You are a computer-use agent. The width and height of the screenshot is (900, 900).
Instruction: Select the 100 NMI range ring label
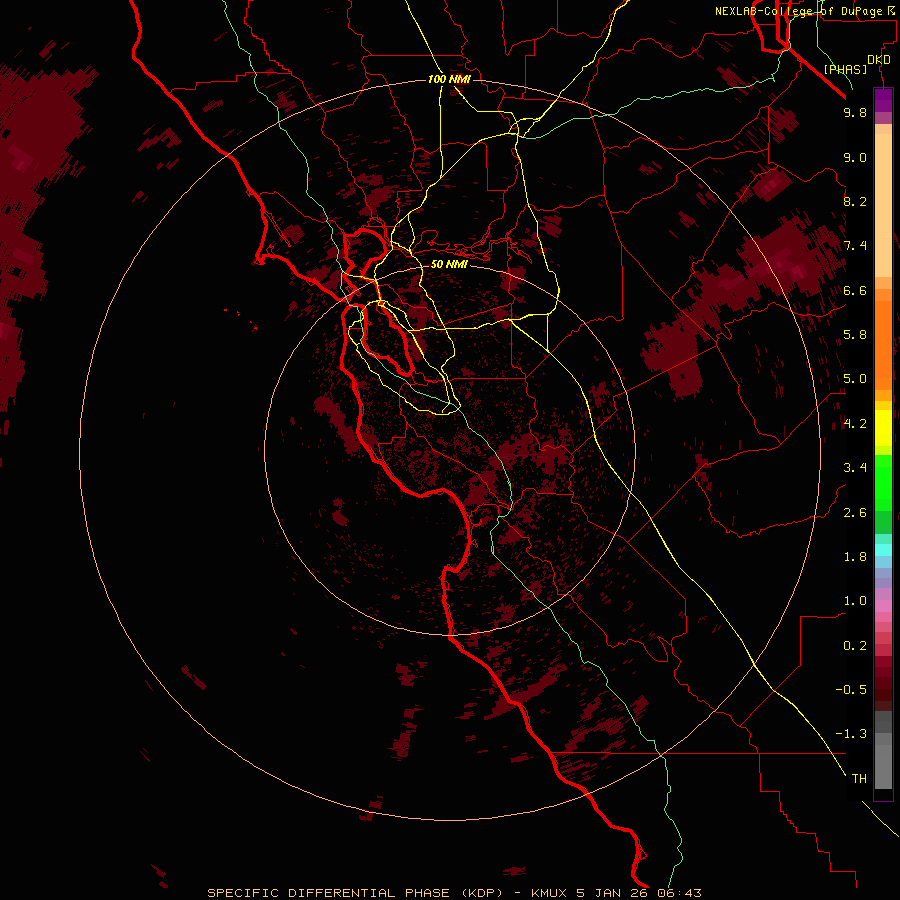tap(449, 79)
